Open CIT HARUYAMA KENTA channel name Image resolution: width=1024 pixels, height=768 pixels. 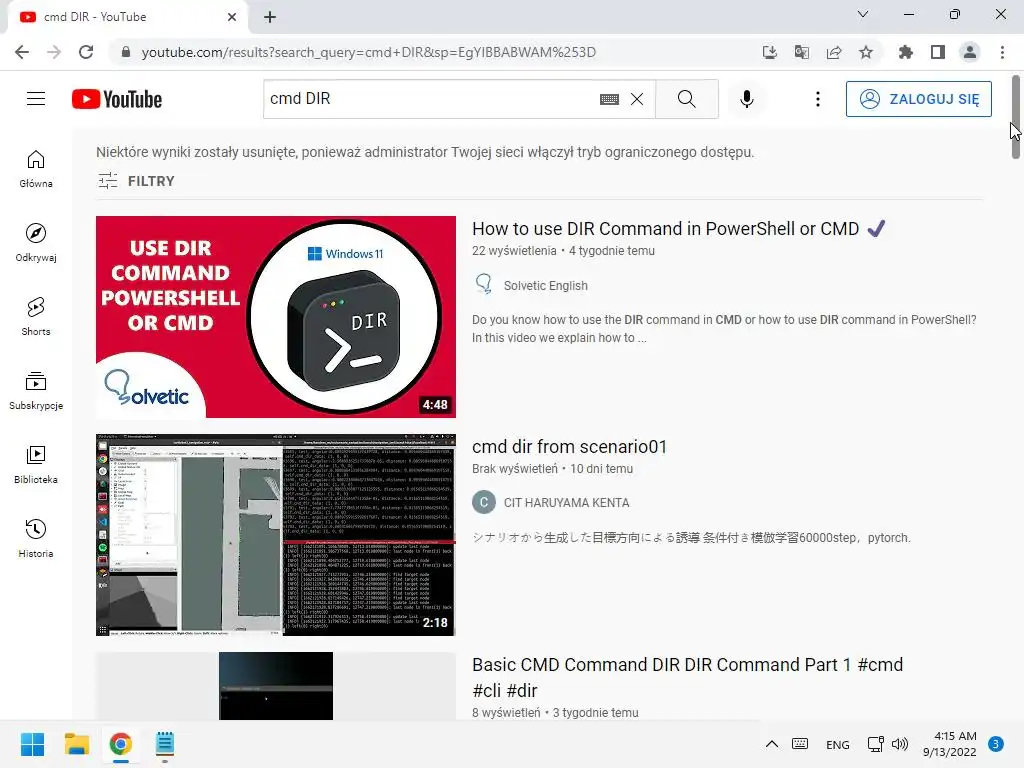coord(566,503)
